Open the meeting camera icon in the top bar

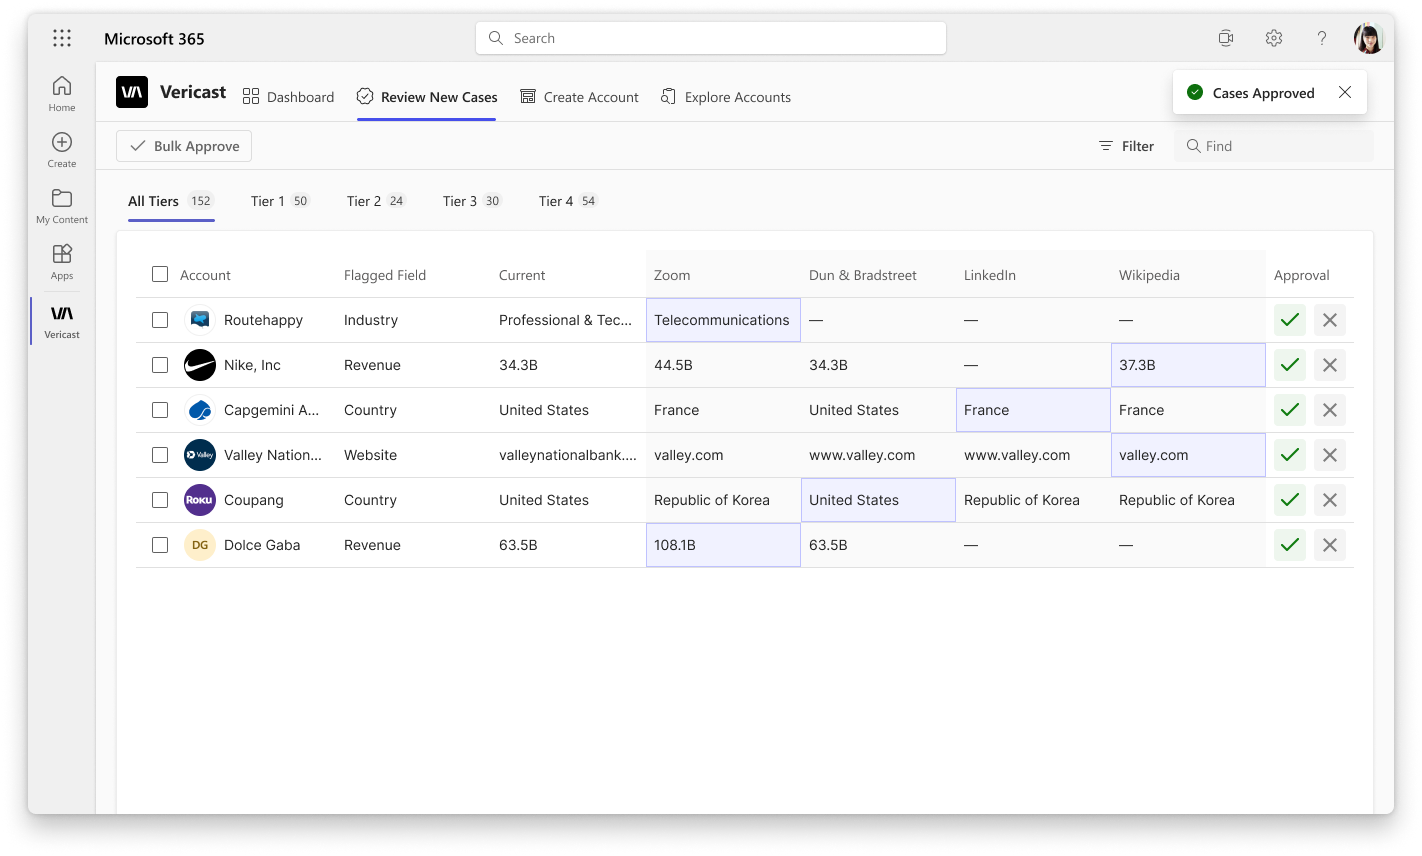1225,38
